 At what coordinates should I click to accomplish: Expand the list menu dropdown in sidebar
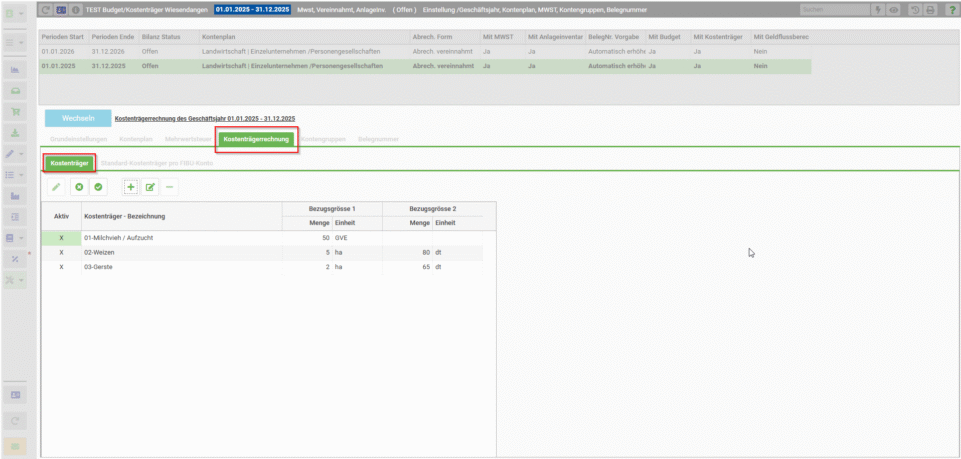click(21, 175)
